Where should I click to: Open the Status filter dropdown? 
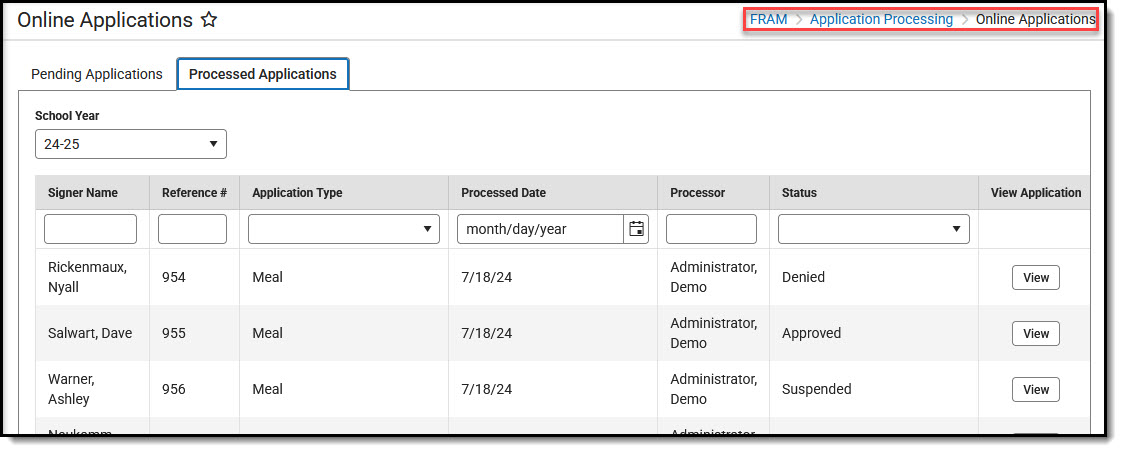click(x=874, y=229)
